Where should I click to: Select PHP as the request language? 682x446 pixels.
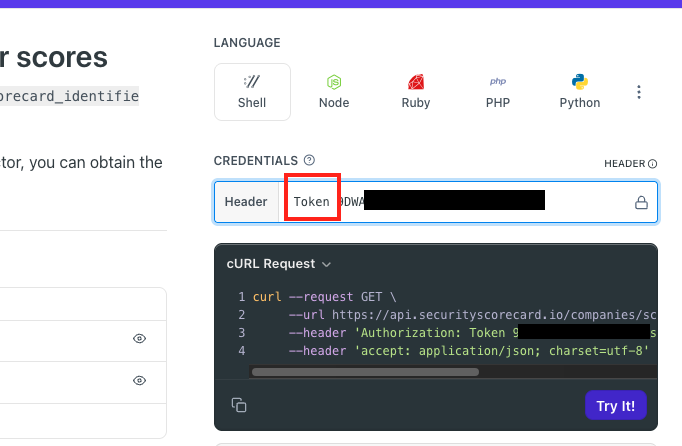click(x=498, y=91)
